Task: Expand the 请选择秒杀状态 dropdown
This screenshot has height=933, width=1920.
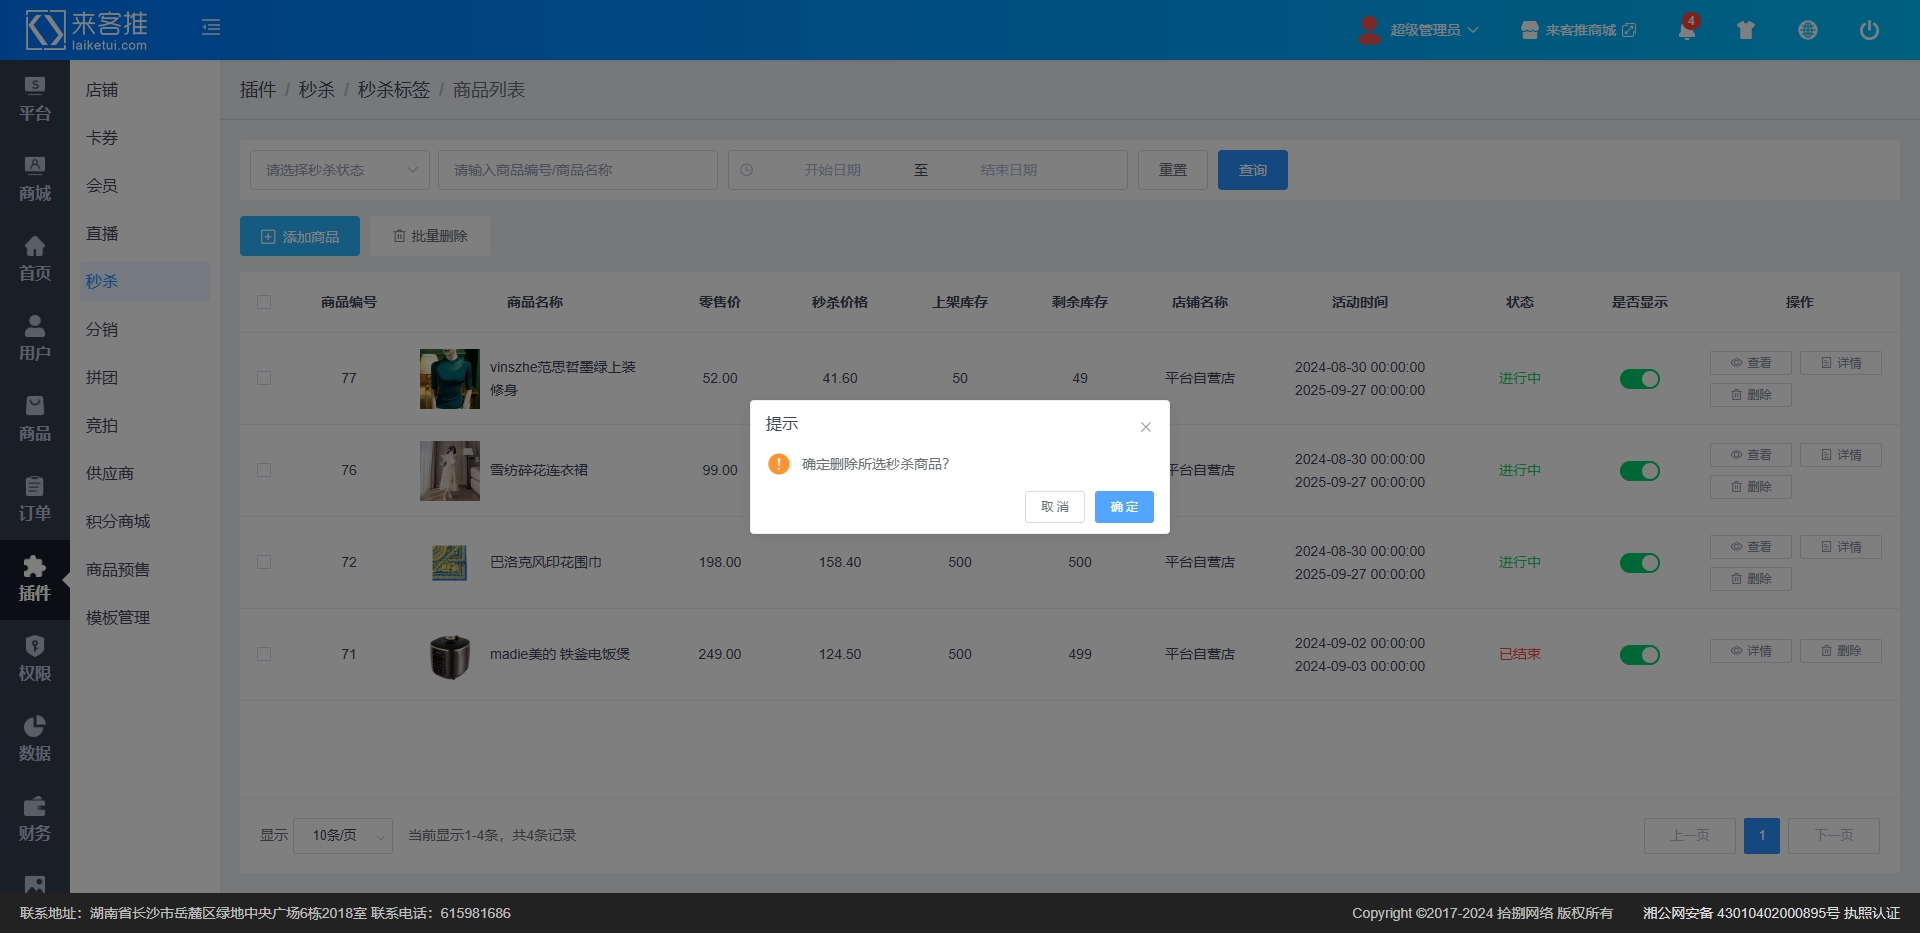Action: (340, 170)
